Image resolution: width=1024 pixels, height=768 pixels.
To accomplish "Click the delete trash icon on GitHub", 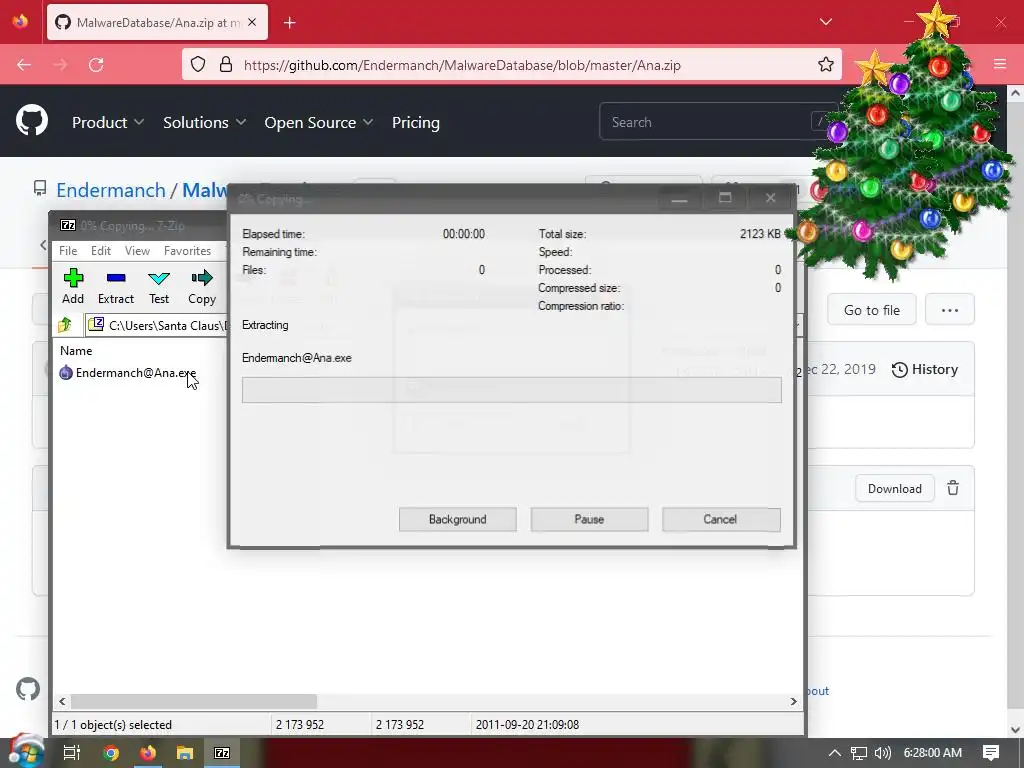I will [x=953, y=488].
